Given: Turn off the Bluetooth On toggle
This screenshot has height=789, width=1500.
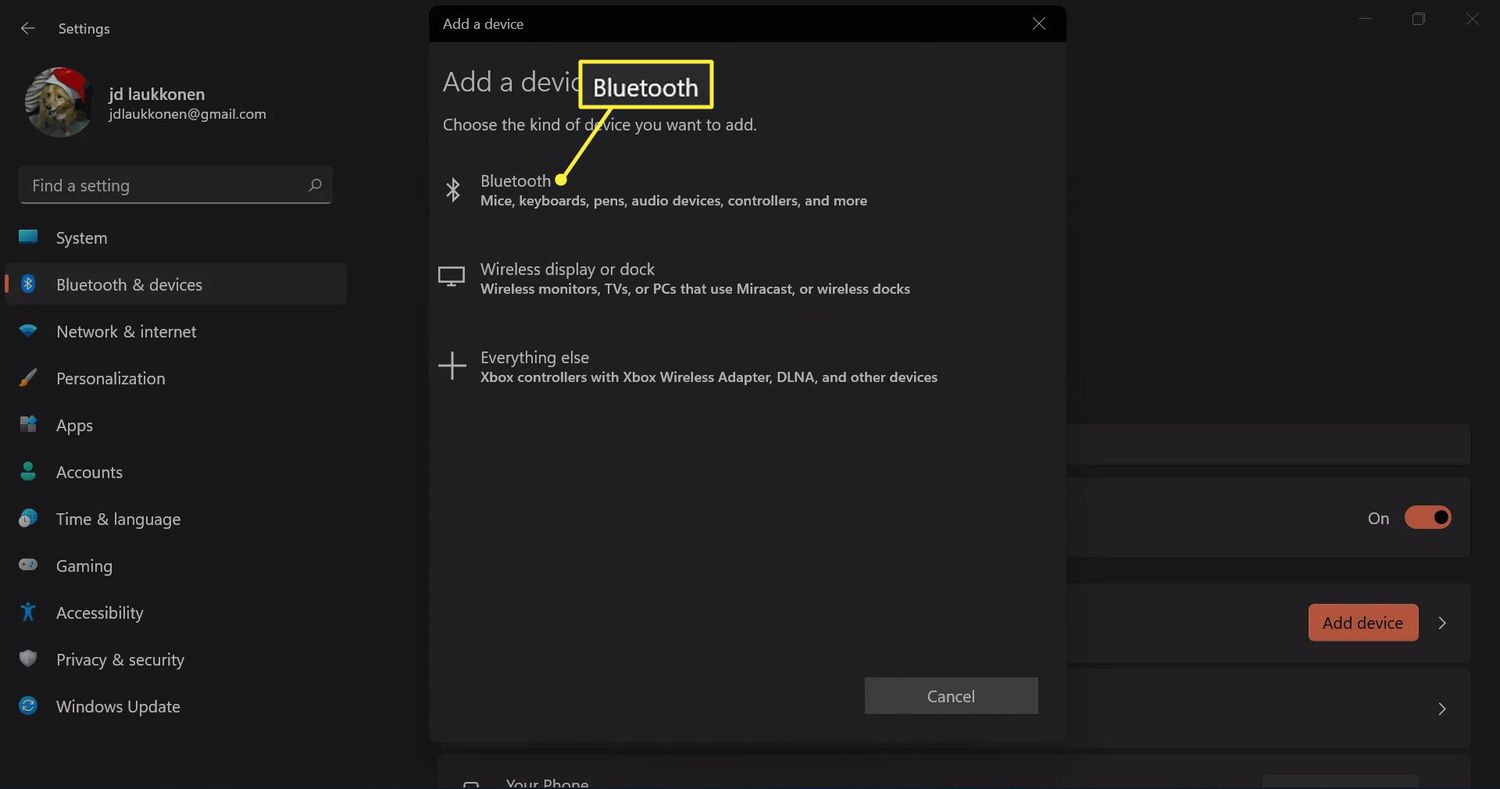Looking at the screenshot, I should [x=1427, y=518].
